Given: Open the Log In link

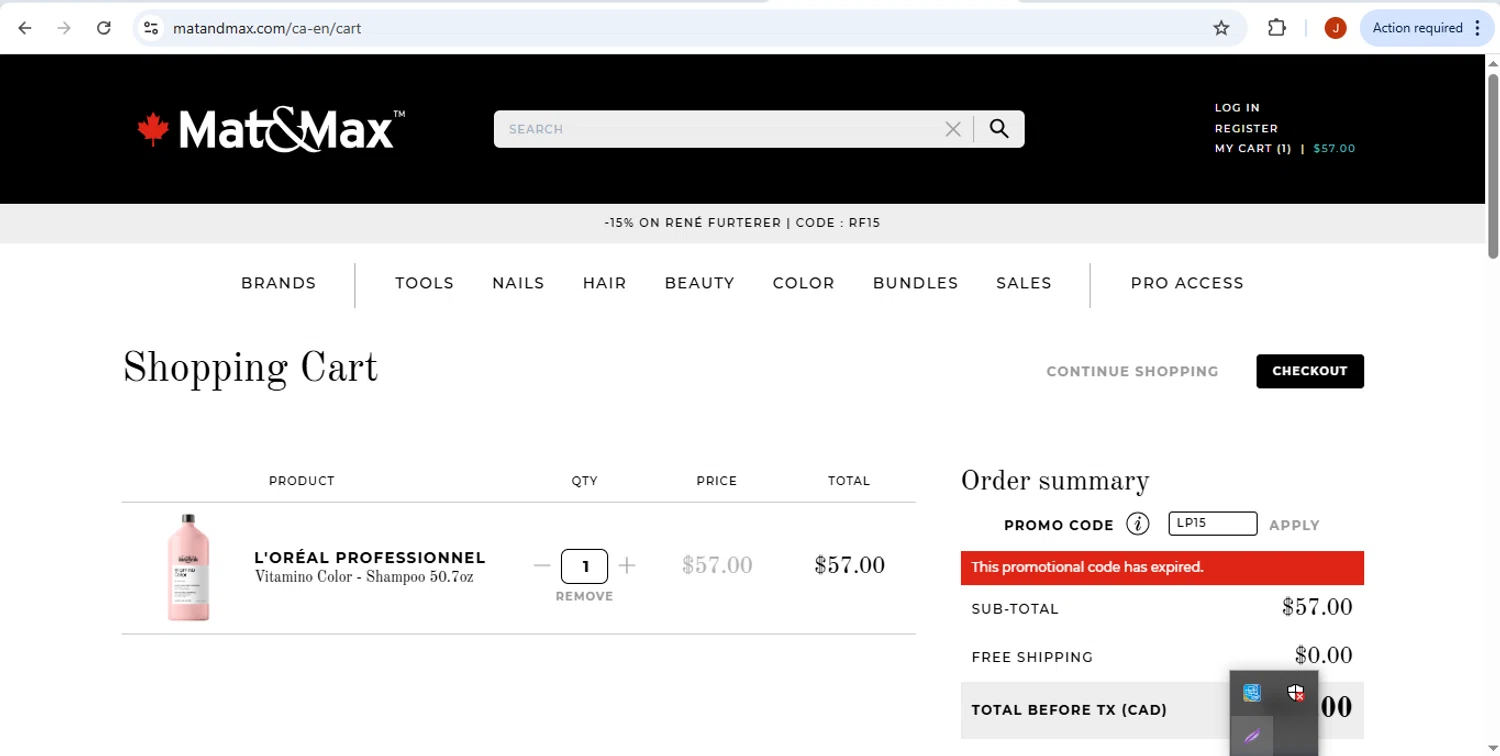Looking at the screenshot, I should coord(1237,108).
